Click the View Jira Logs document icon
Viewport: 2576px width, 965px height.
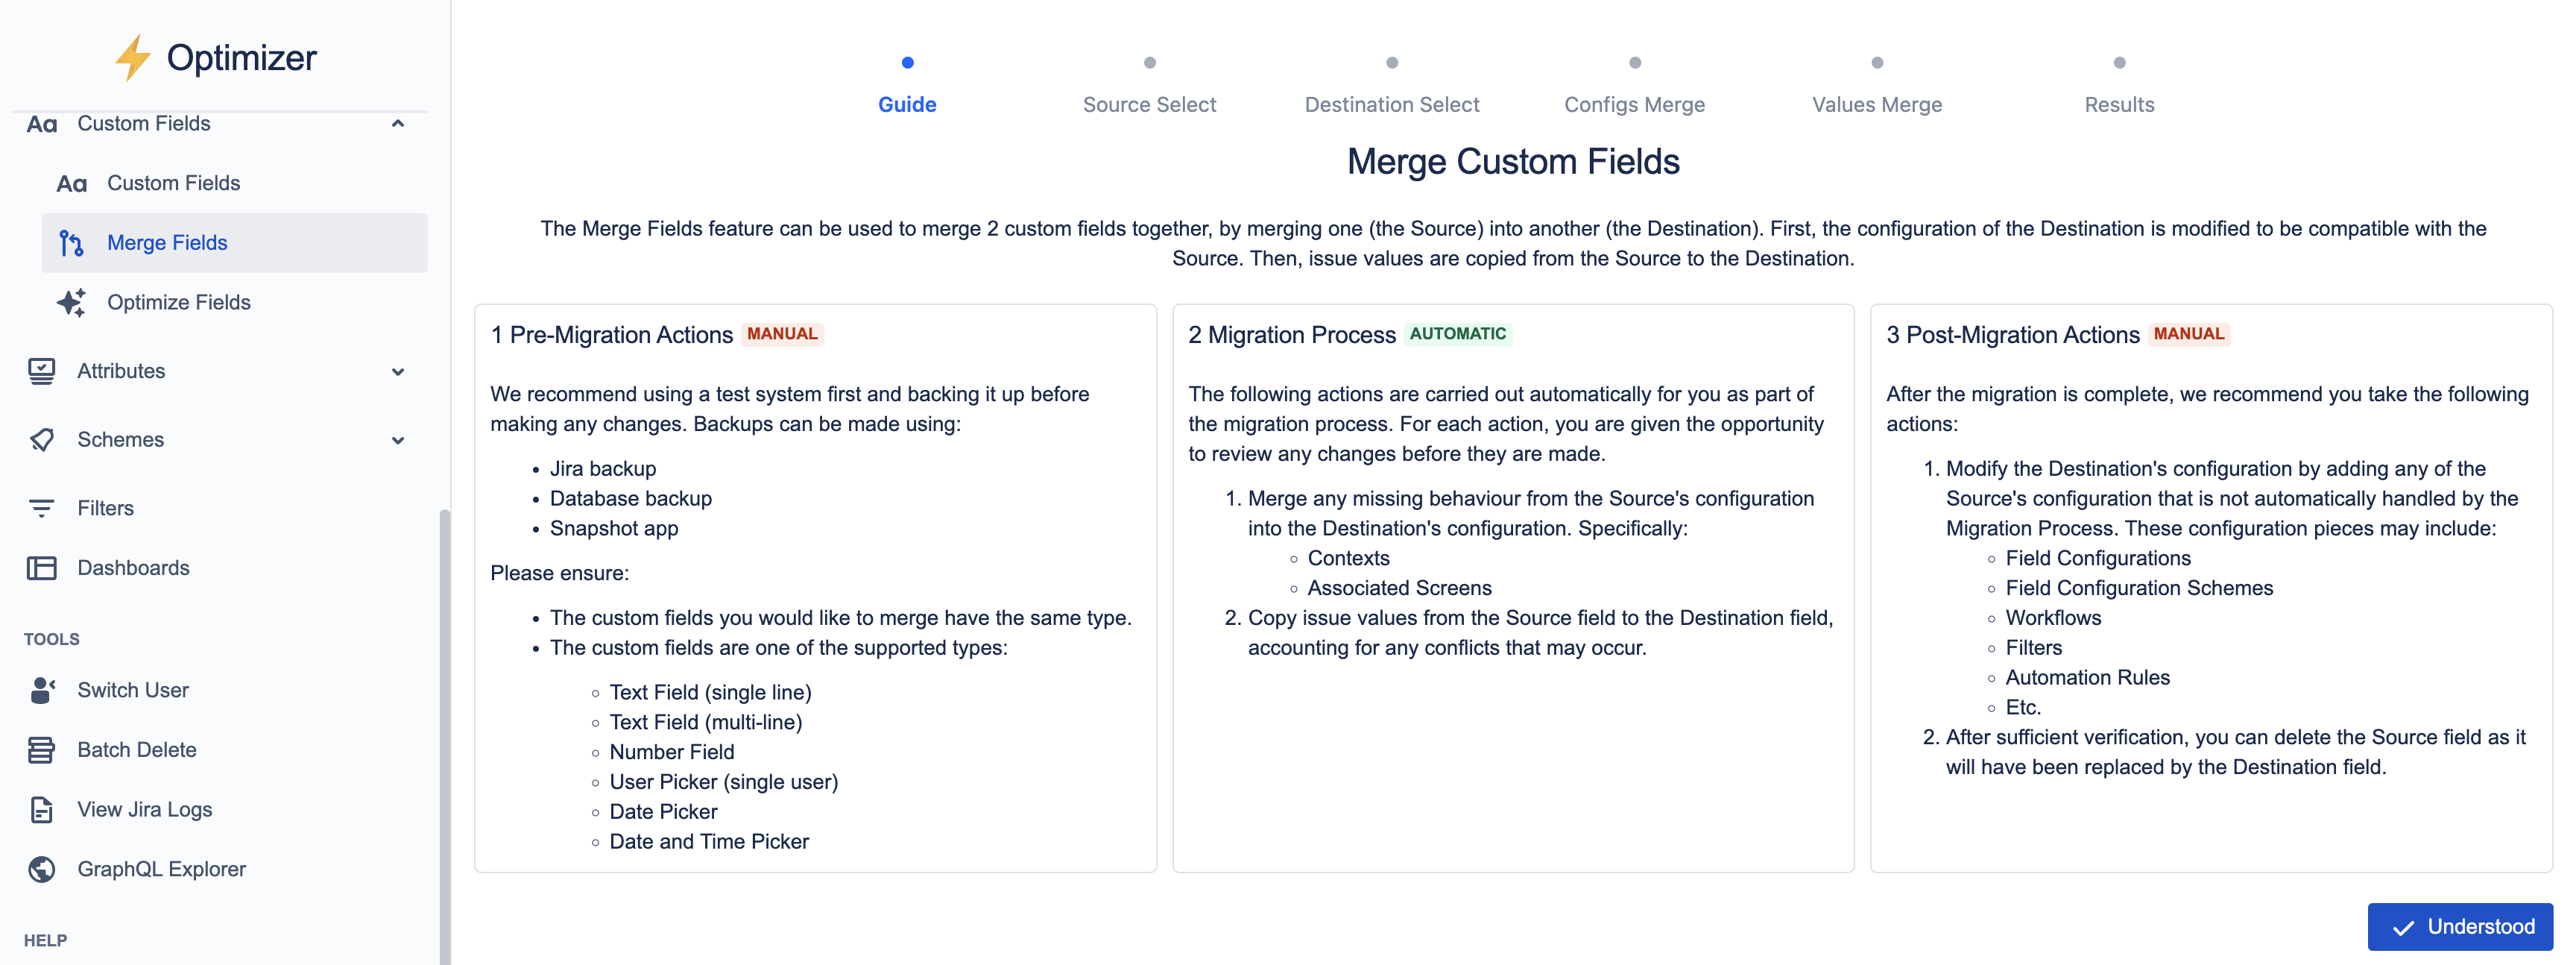click(x=42, y=810)
